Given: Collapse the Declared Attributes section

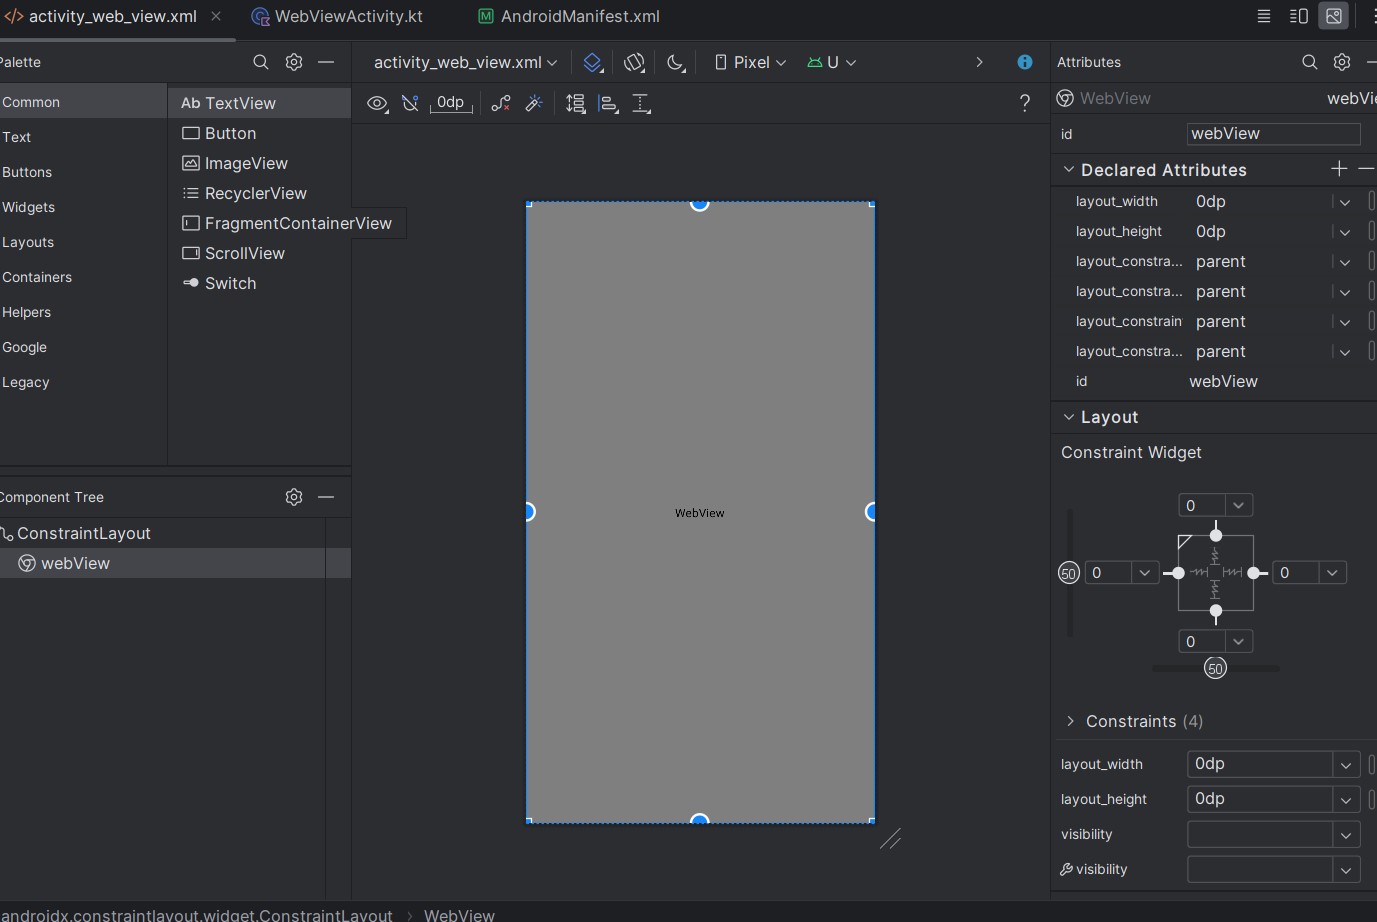Looking at the screenshot, I should (1069, 169).
